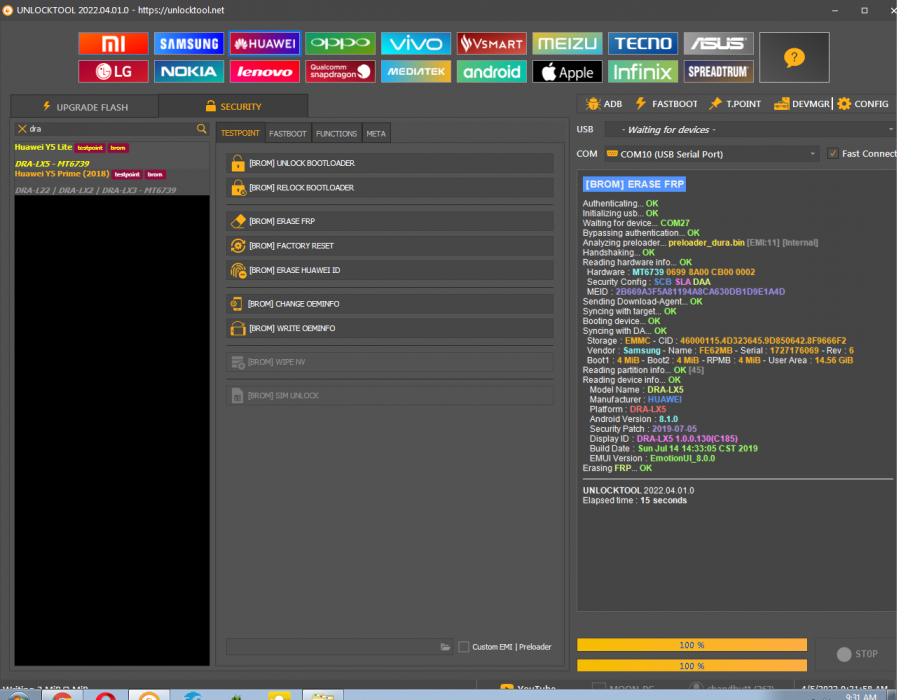Click the STOP button
Screen dimensions: 908x700
pos(858,654)
